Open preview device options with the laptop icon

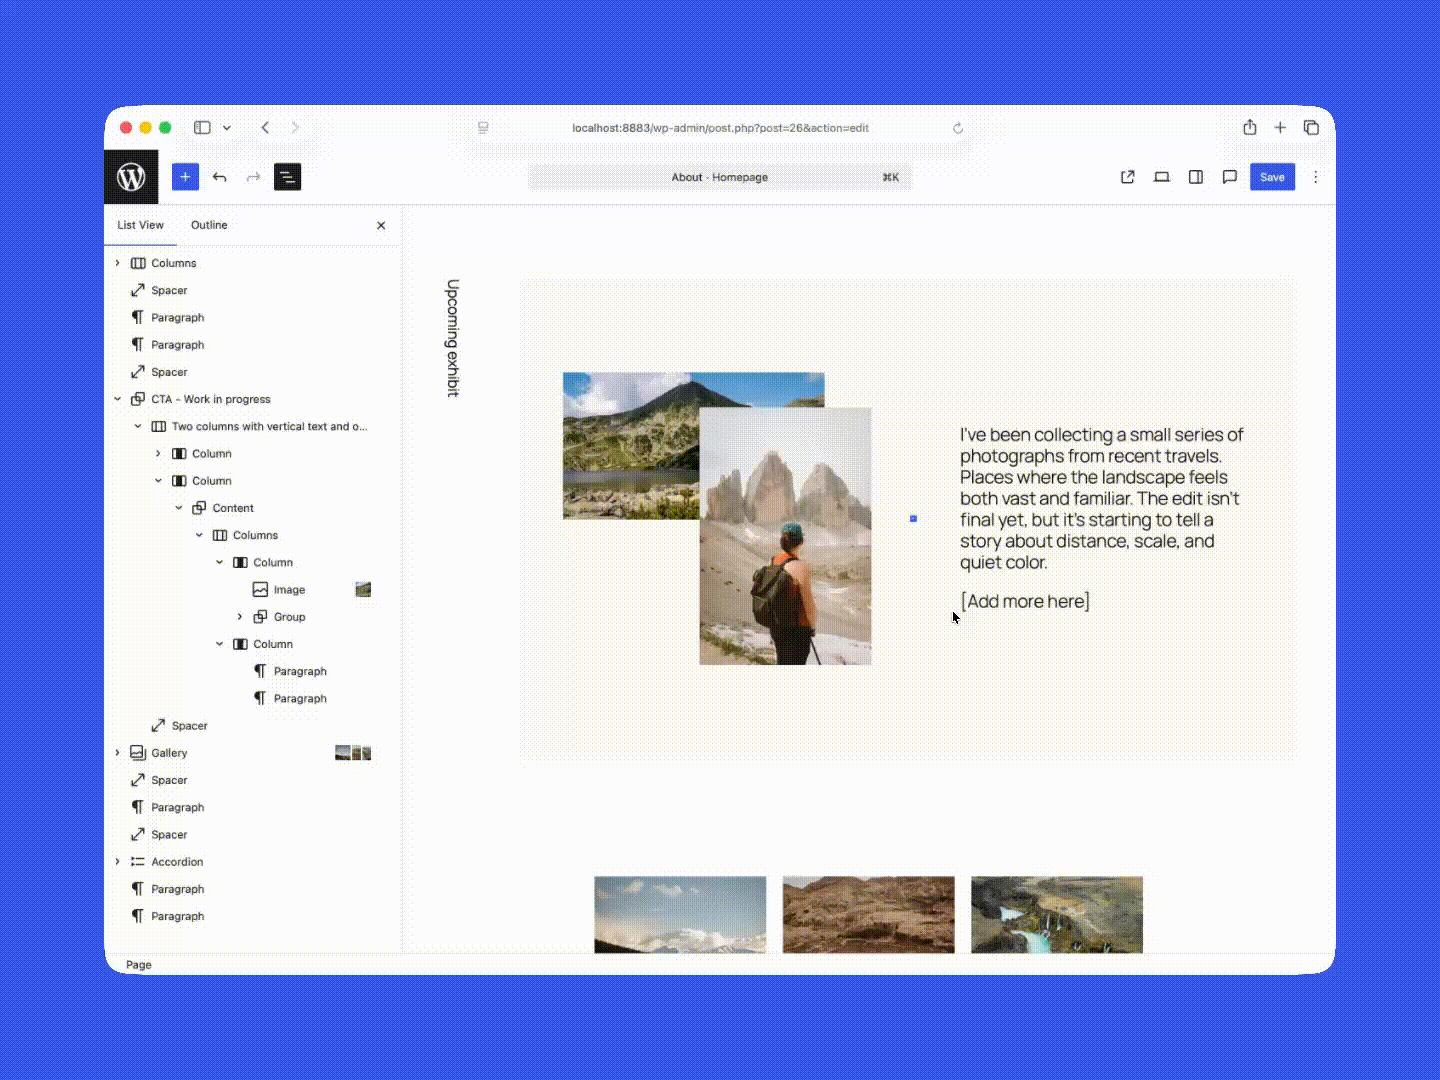[x=1161, y=177]
